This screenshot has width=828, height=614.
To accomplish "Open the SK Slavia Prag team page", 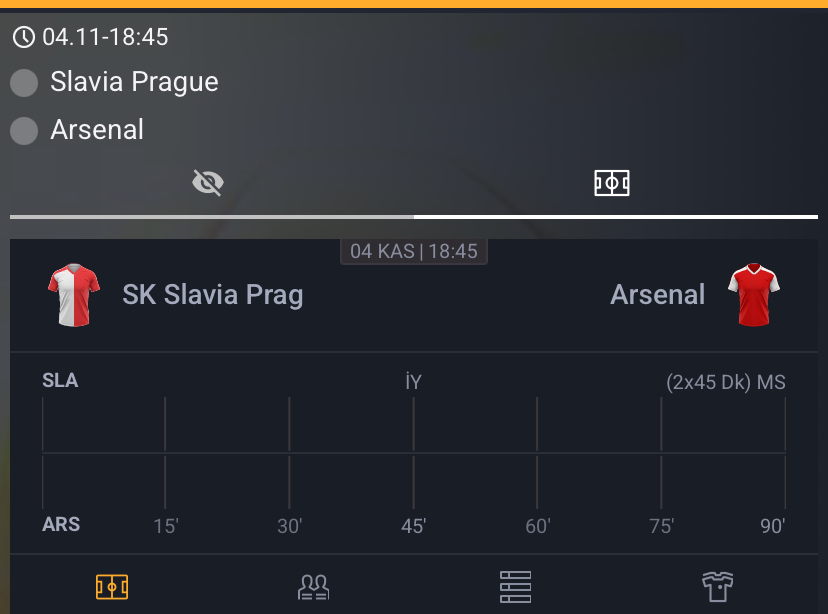I will click(x=212, y=295).
